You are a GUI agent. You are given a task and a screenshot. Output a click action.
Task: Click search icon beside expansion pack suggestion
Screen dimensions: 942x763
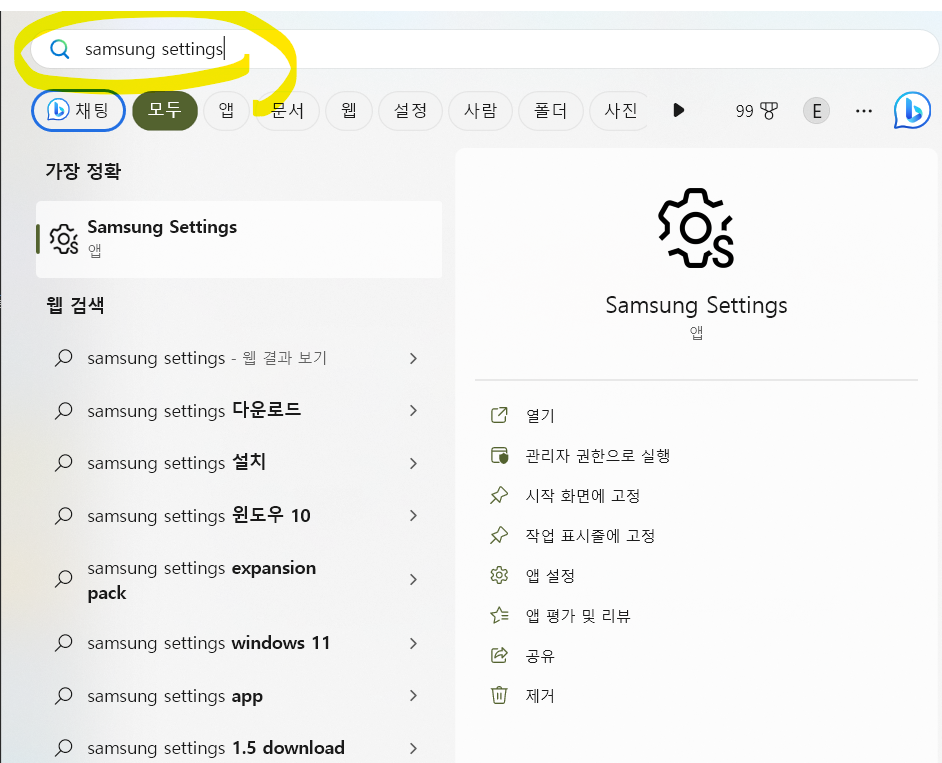pos(63,579)
